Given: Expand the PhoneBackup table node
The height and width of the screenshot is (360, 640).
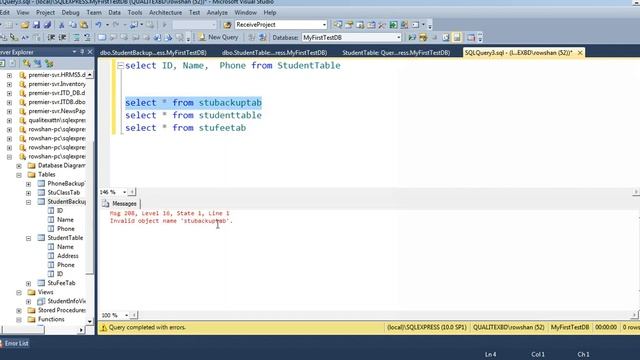Looking at the screenshot, I should 29,184.
